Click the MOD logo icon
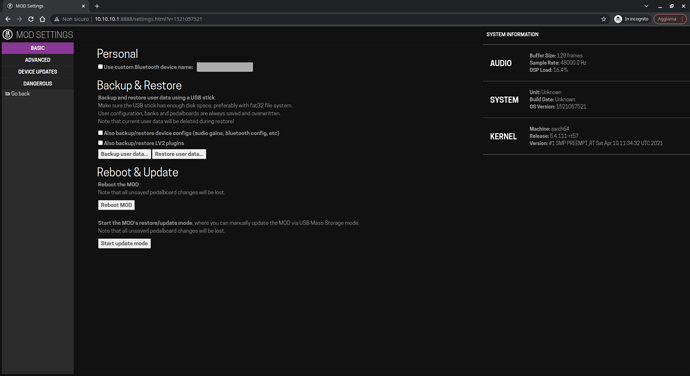 (x=7, y=34)
